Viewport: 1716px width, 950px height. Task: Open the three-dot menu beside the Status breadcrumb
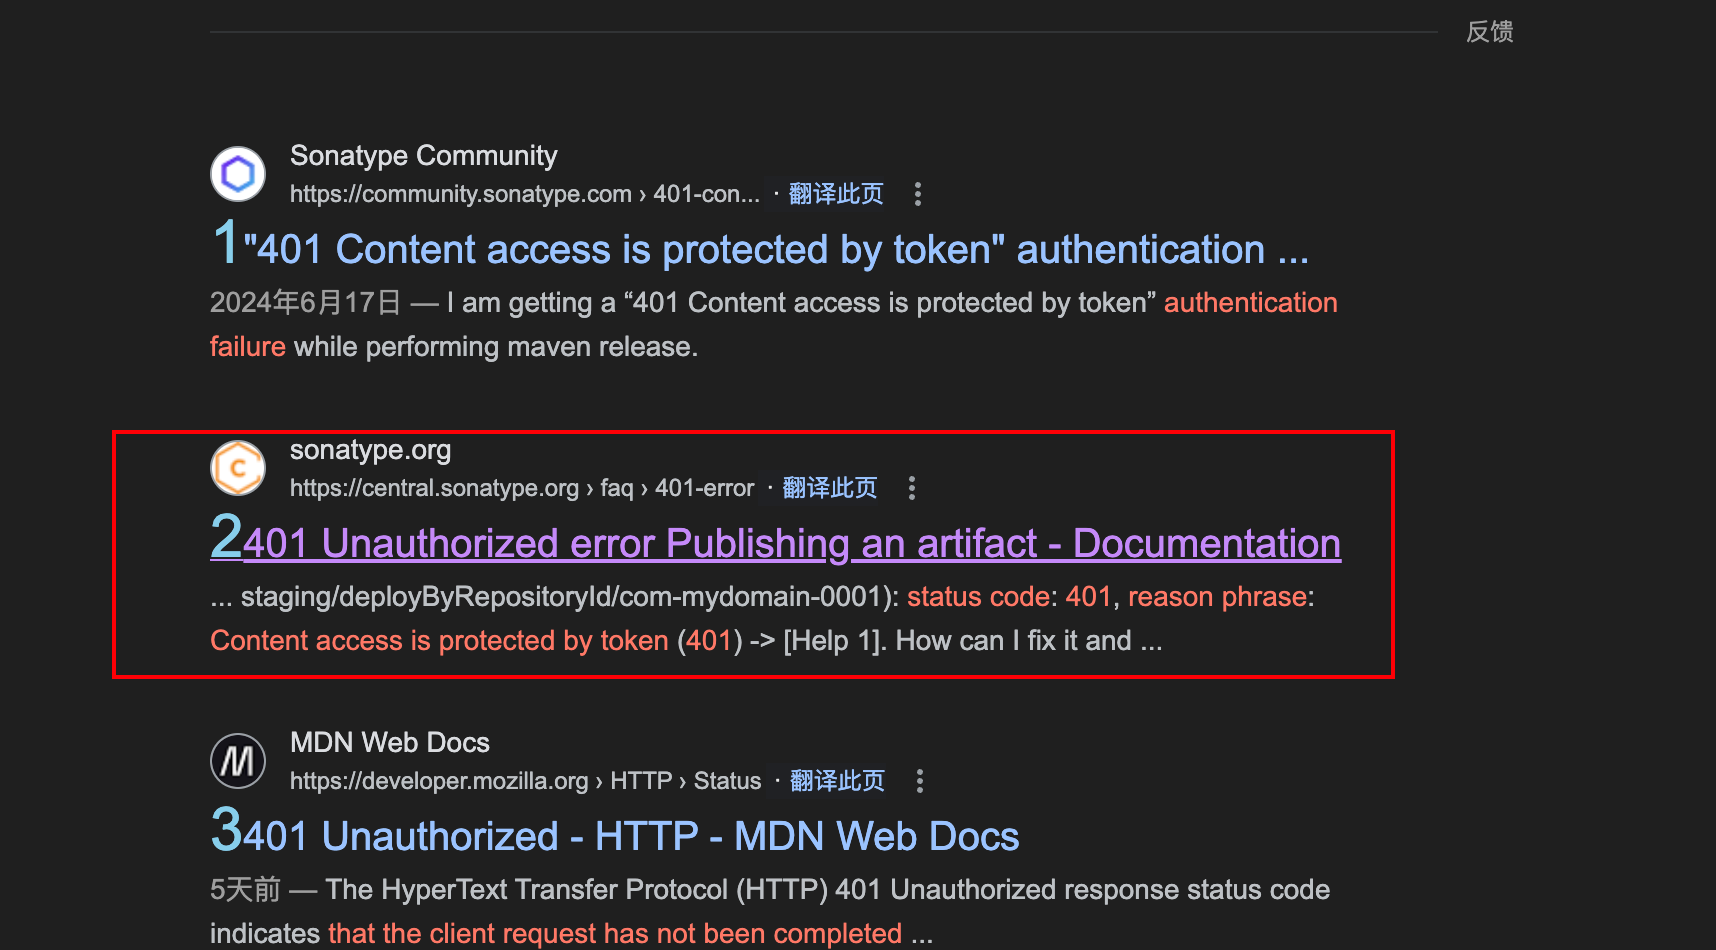pos(919,781)
